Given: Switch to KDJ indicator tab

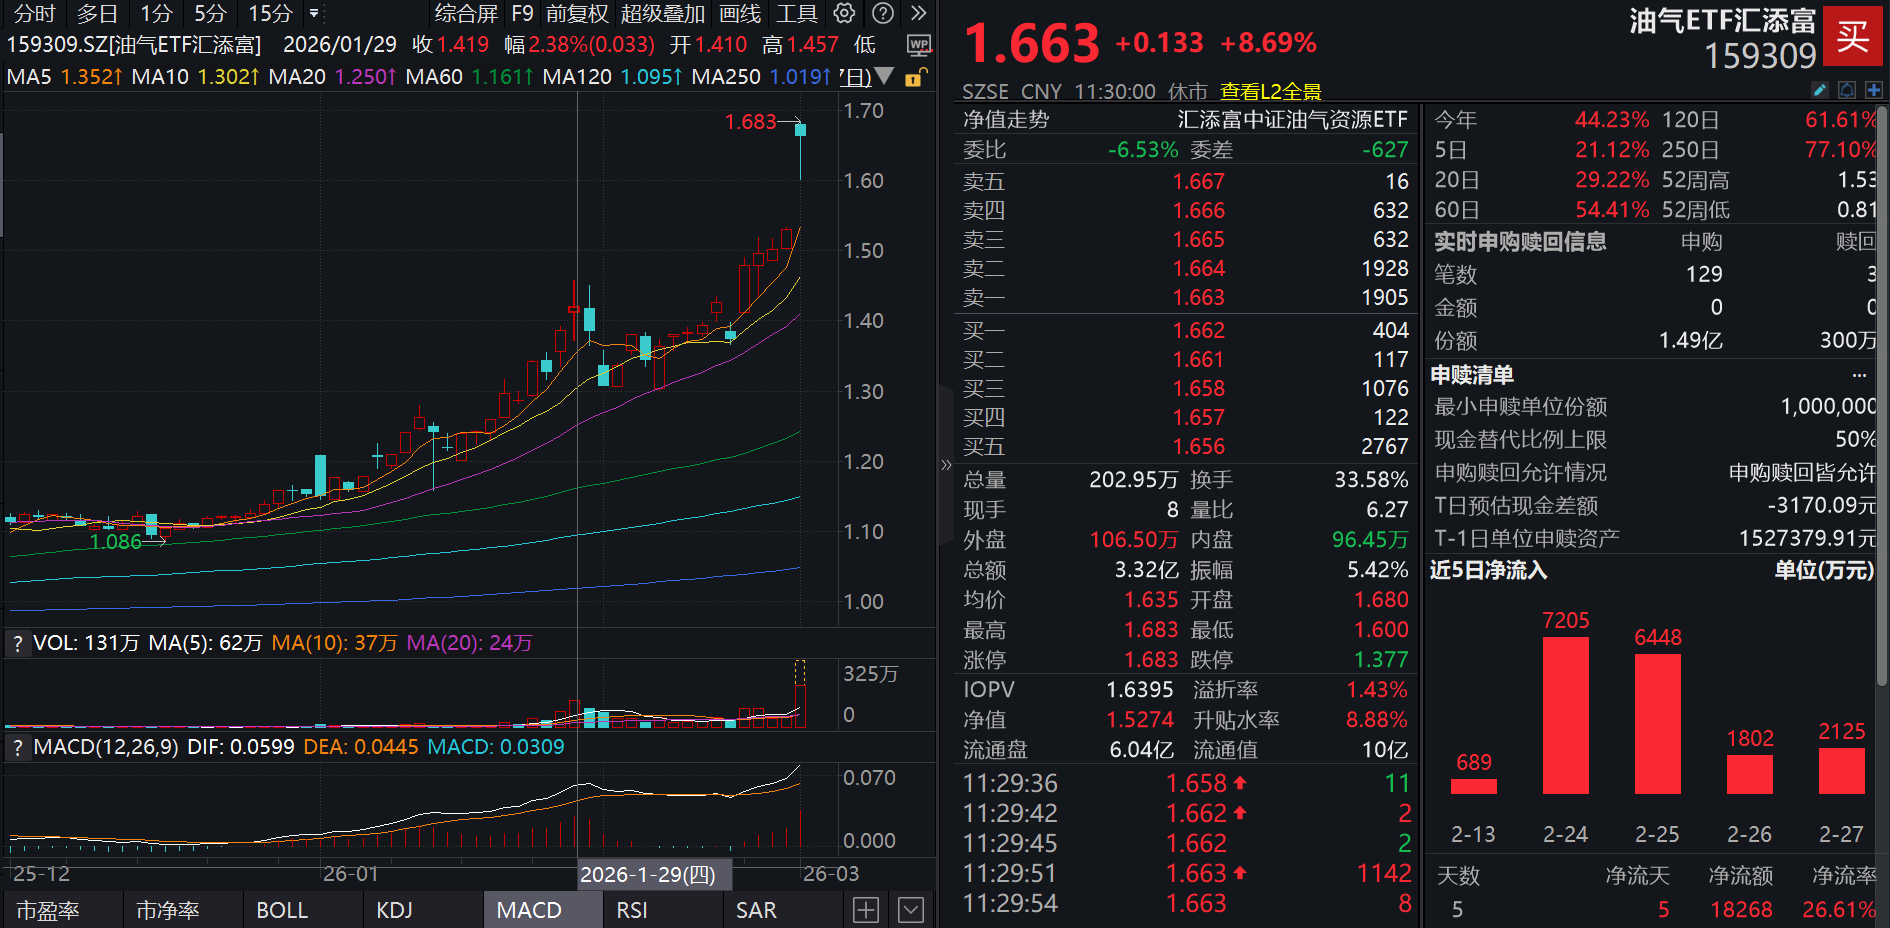Looking at the screenshot, I should tap(422, 910).
